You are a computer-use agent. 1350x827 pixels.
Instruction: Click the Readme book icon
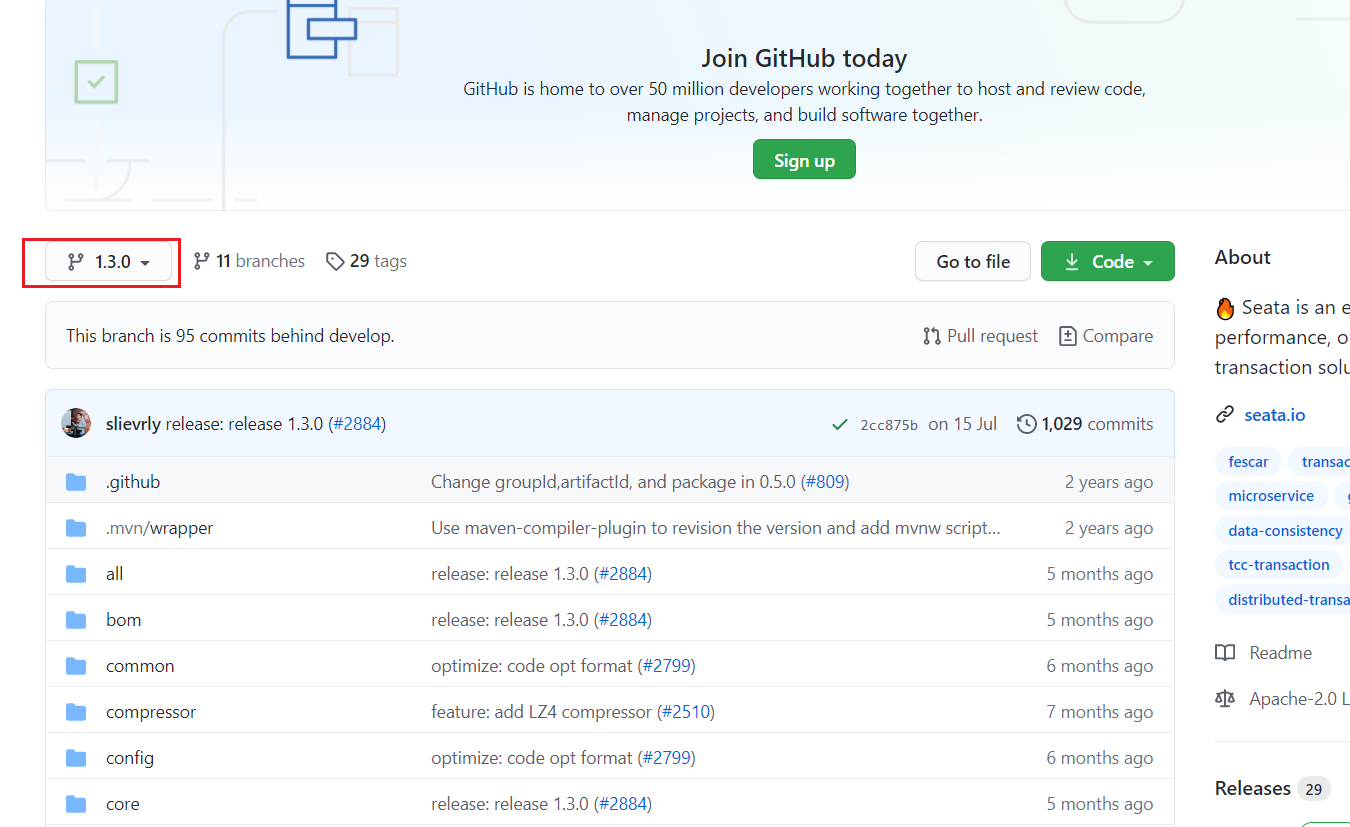pos(1225,653)
